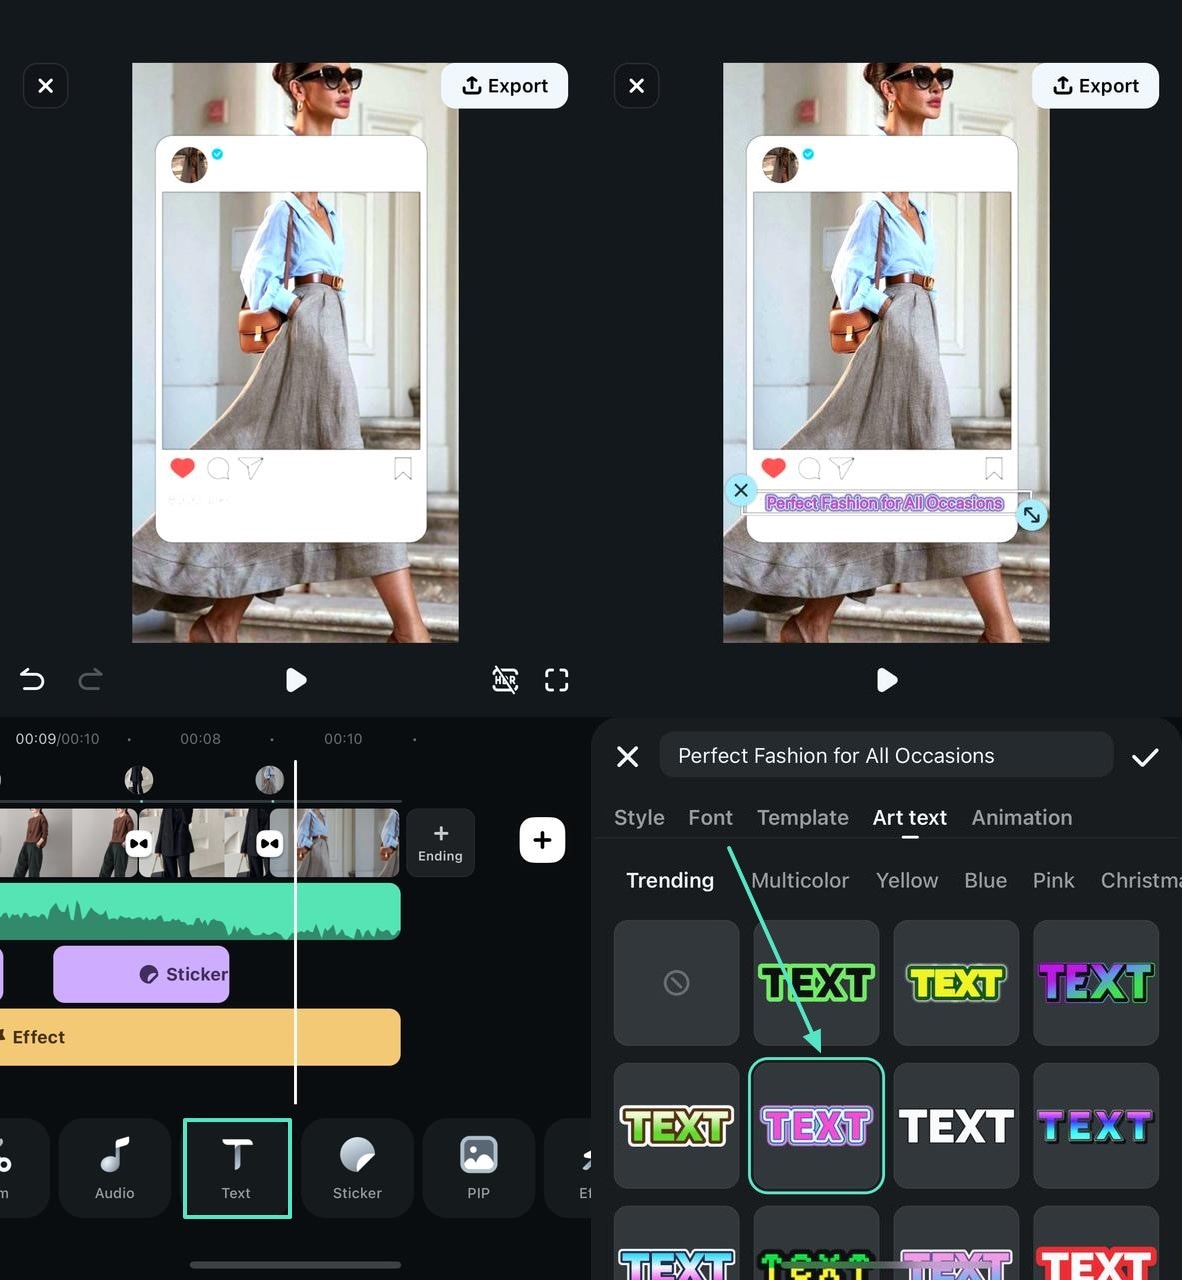Viewport: 1182px width, 1280px height.
Task: Apply green TEXT with red-white outline style
Action: point(677,1126)
